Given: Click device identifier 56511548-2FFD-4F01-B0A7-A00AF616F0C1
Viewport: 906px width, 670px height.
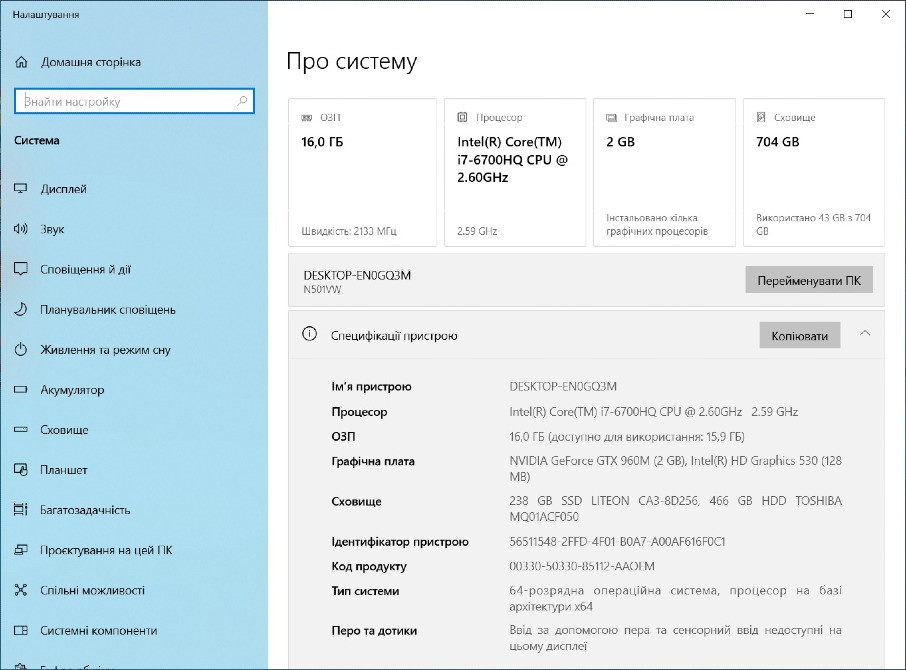Looking at the screenshot, I should pyautogui.click(x=617, y=541).
